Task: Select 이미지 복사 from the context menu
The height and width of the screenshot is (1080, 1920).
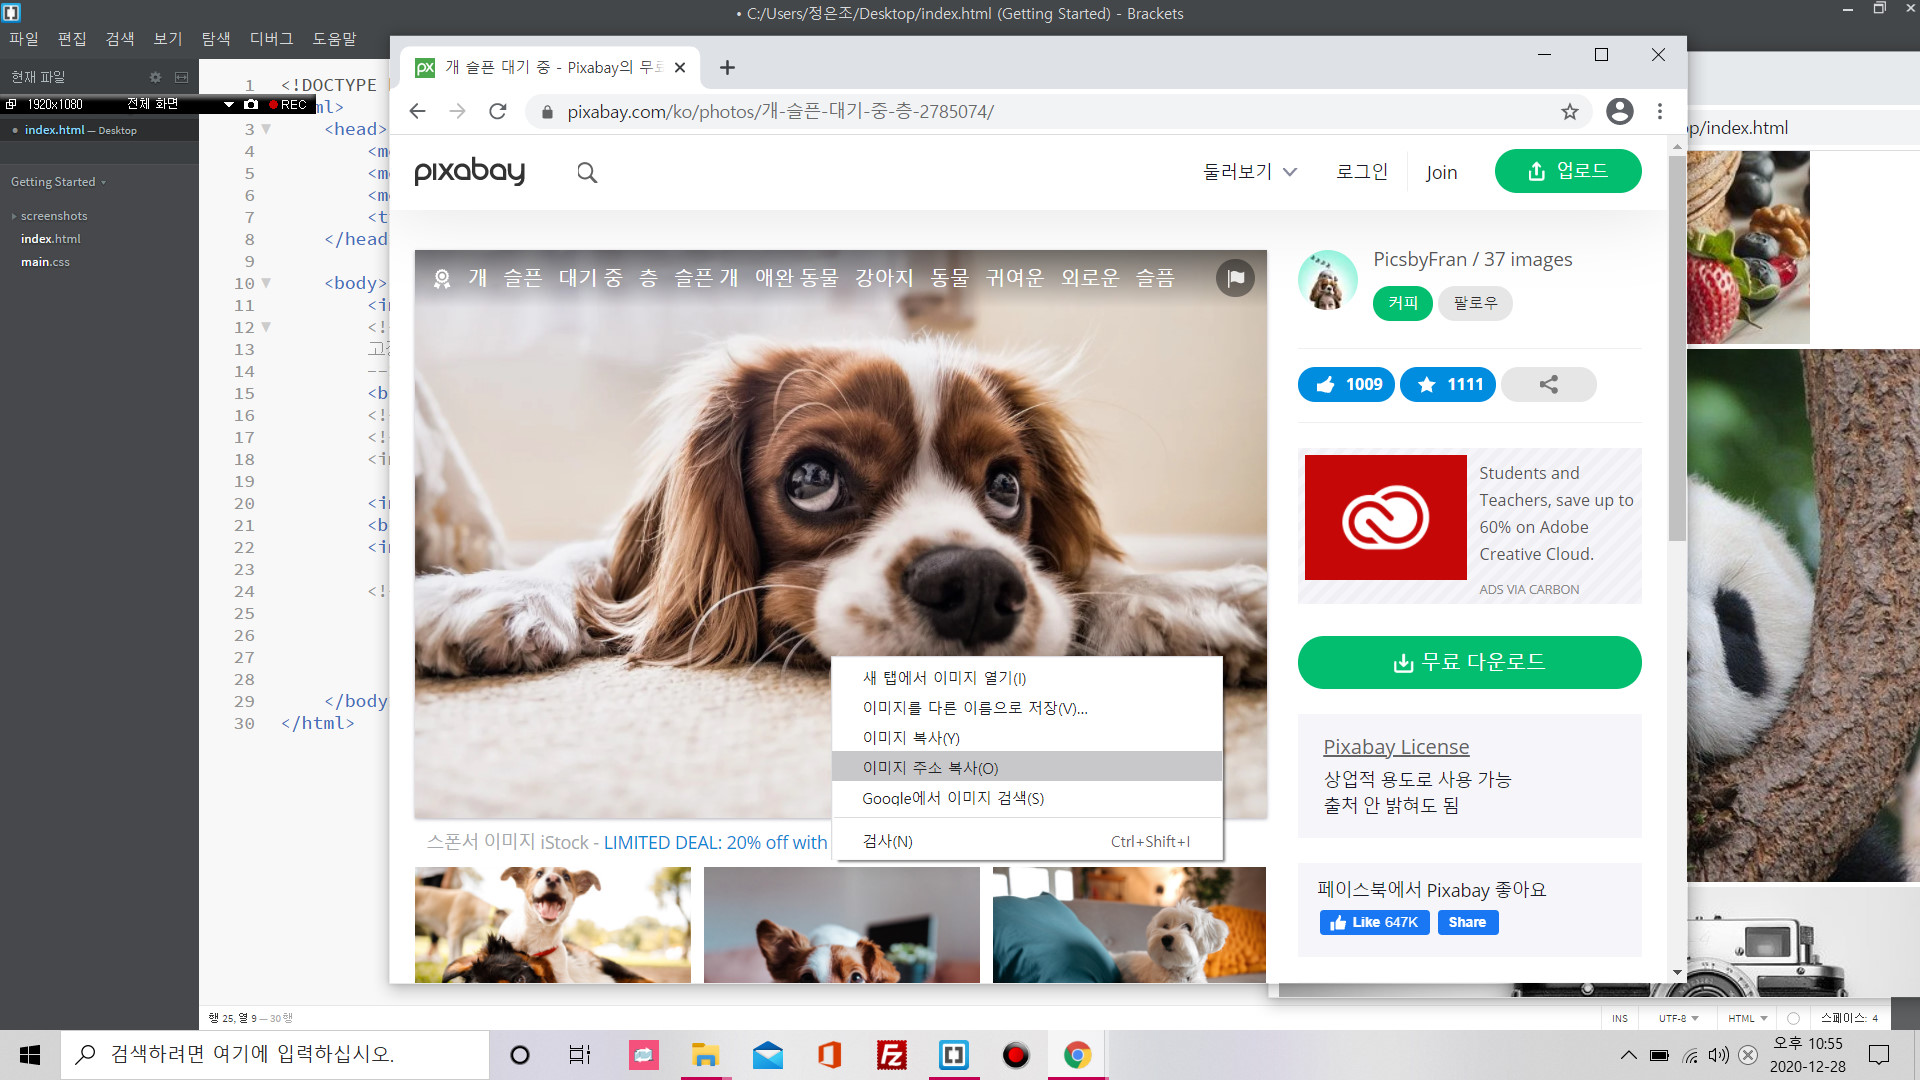Action: point(1027,738)
